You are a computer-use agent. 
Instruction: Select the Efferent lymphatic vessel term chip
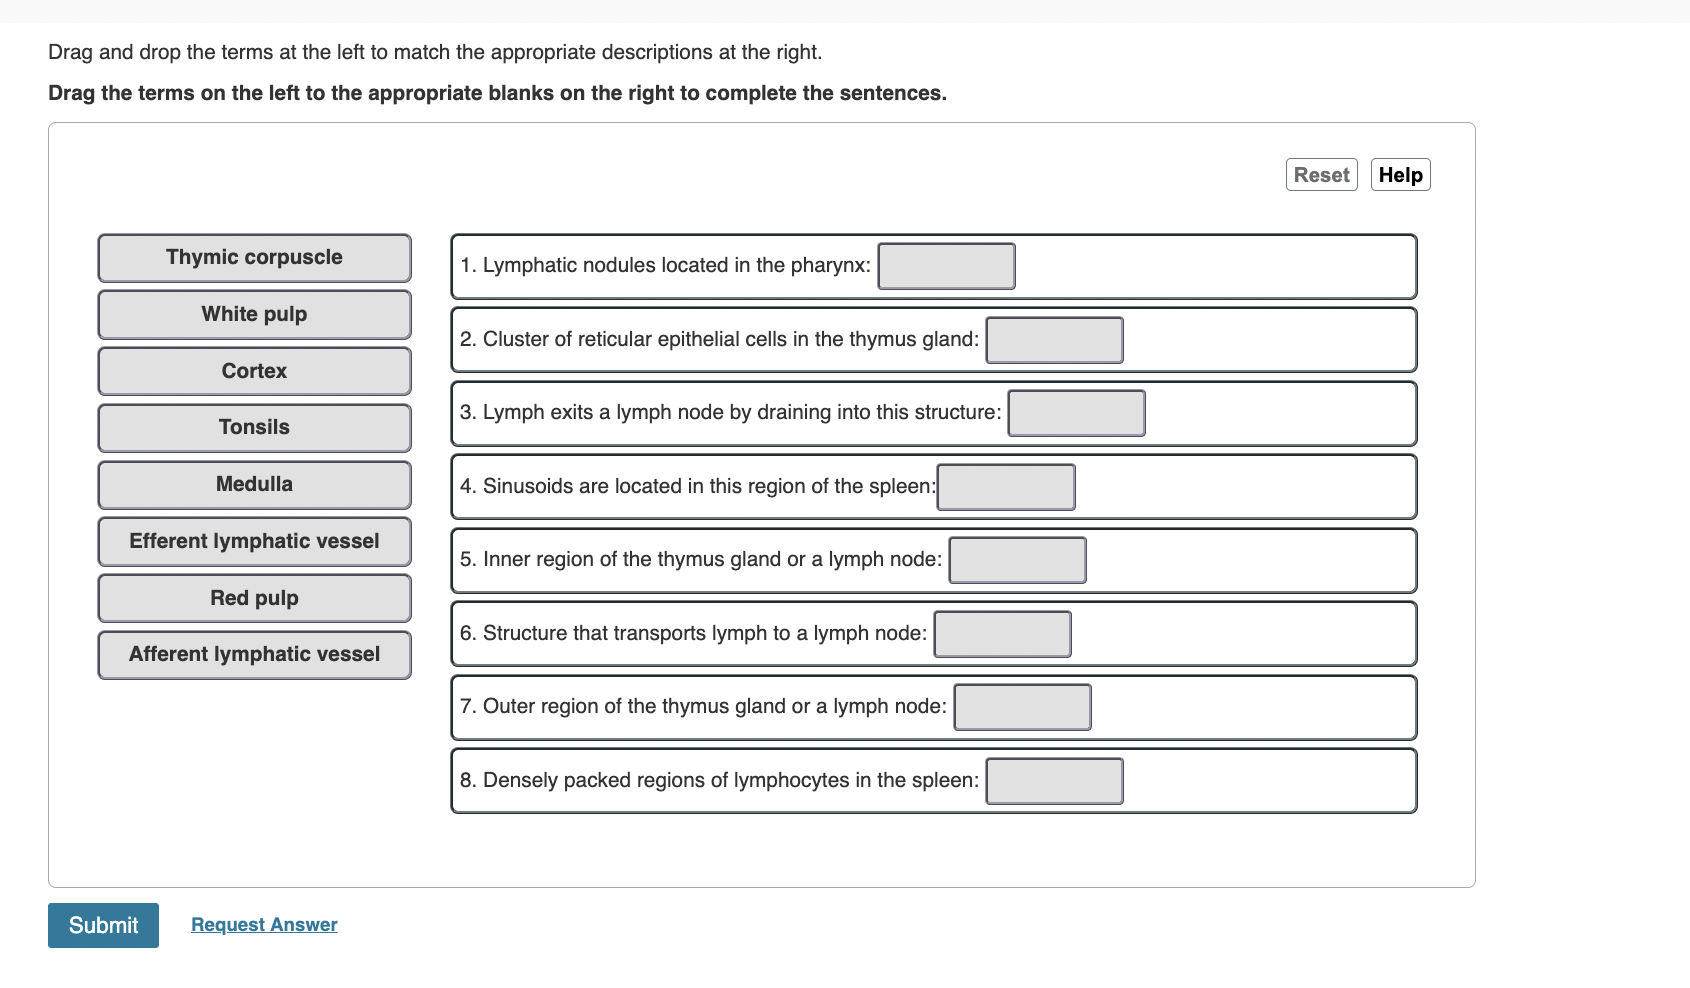254,541
